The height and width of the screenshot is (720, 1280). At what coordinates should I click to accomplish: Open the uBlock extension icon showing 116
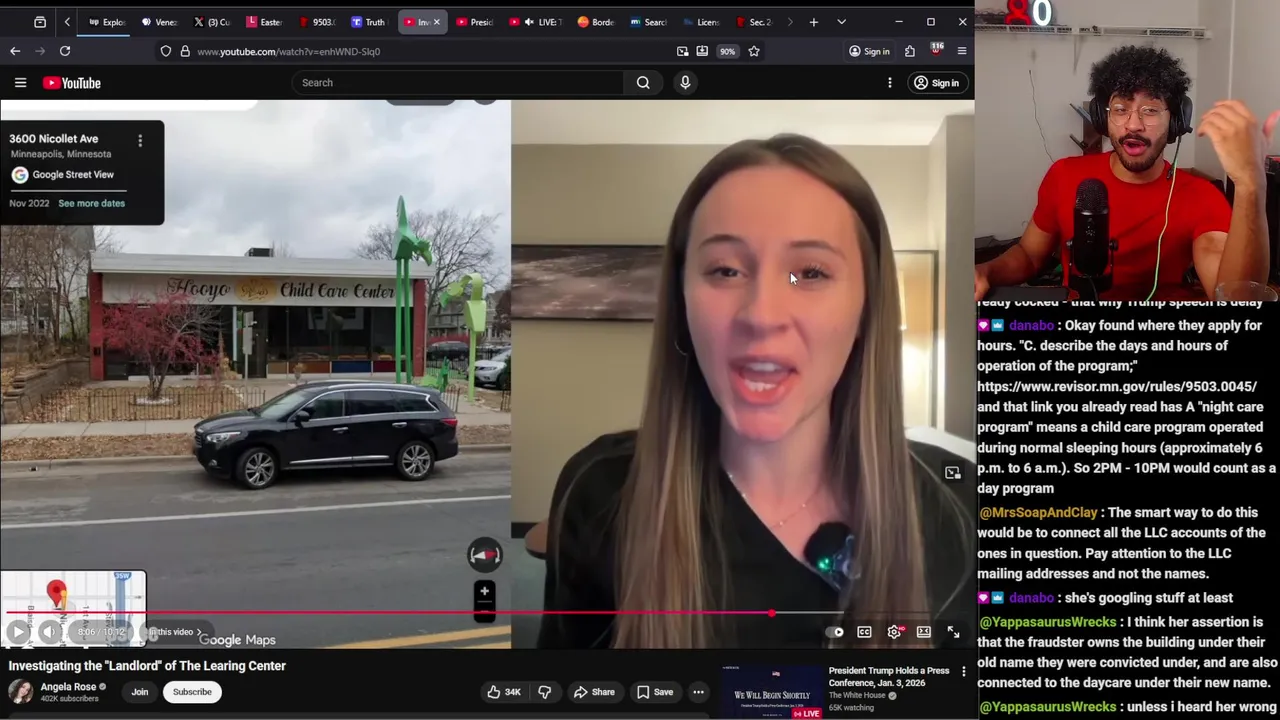tap(936, 50)
